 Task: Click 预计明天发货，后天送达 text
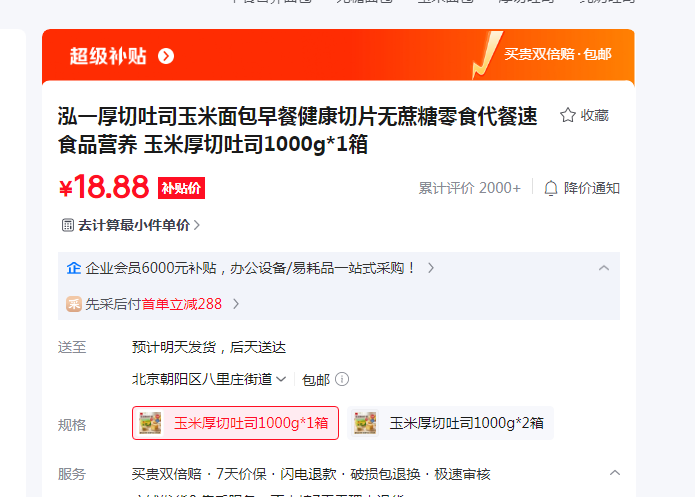[x=209, y=347]
